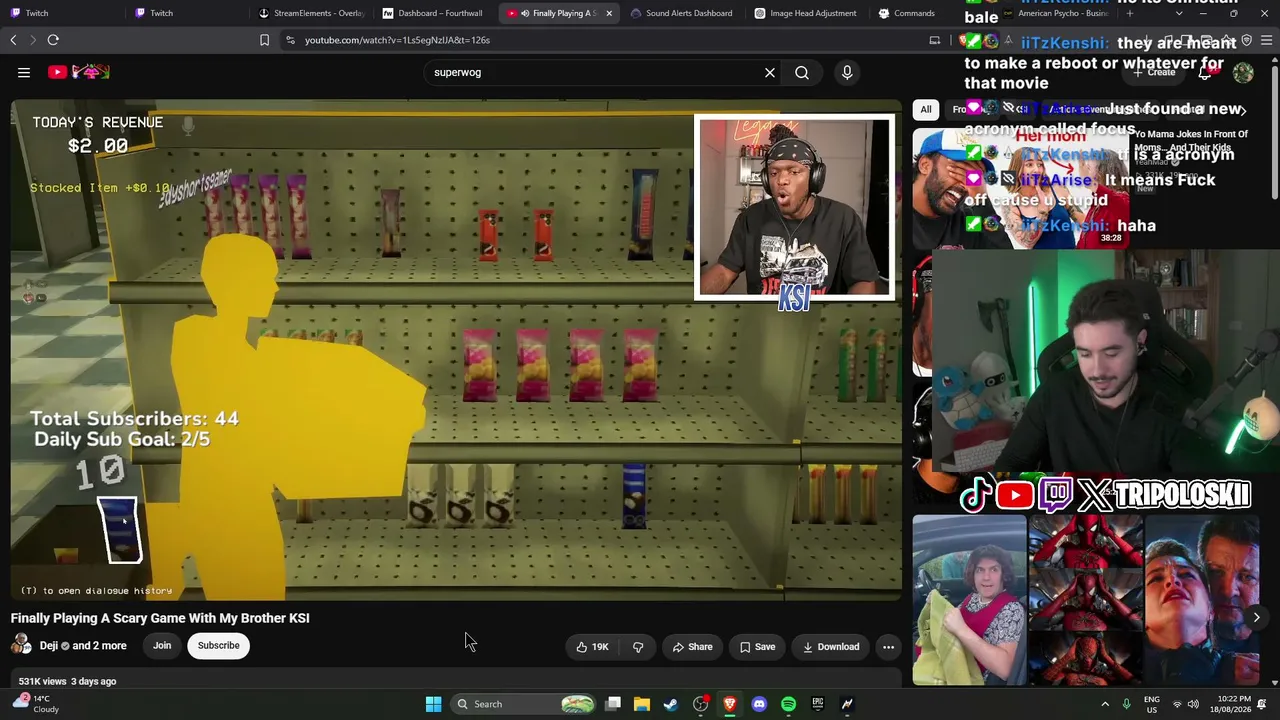Show next filter chips with the arrow

1242,109
